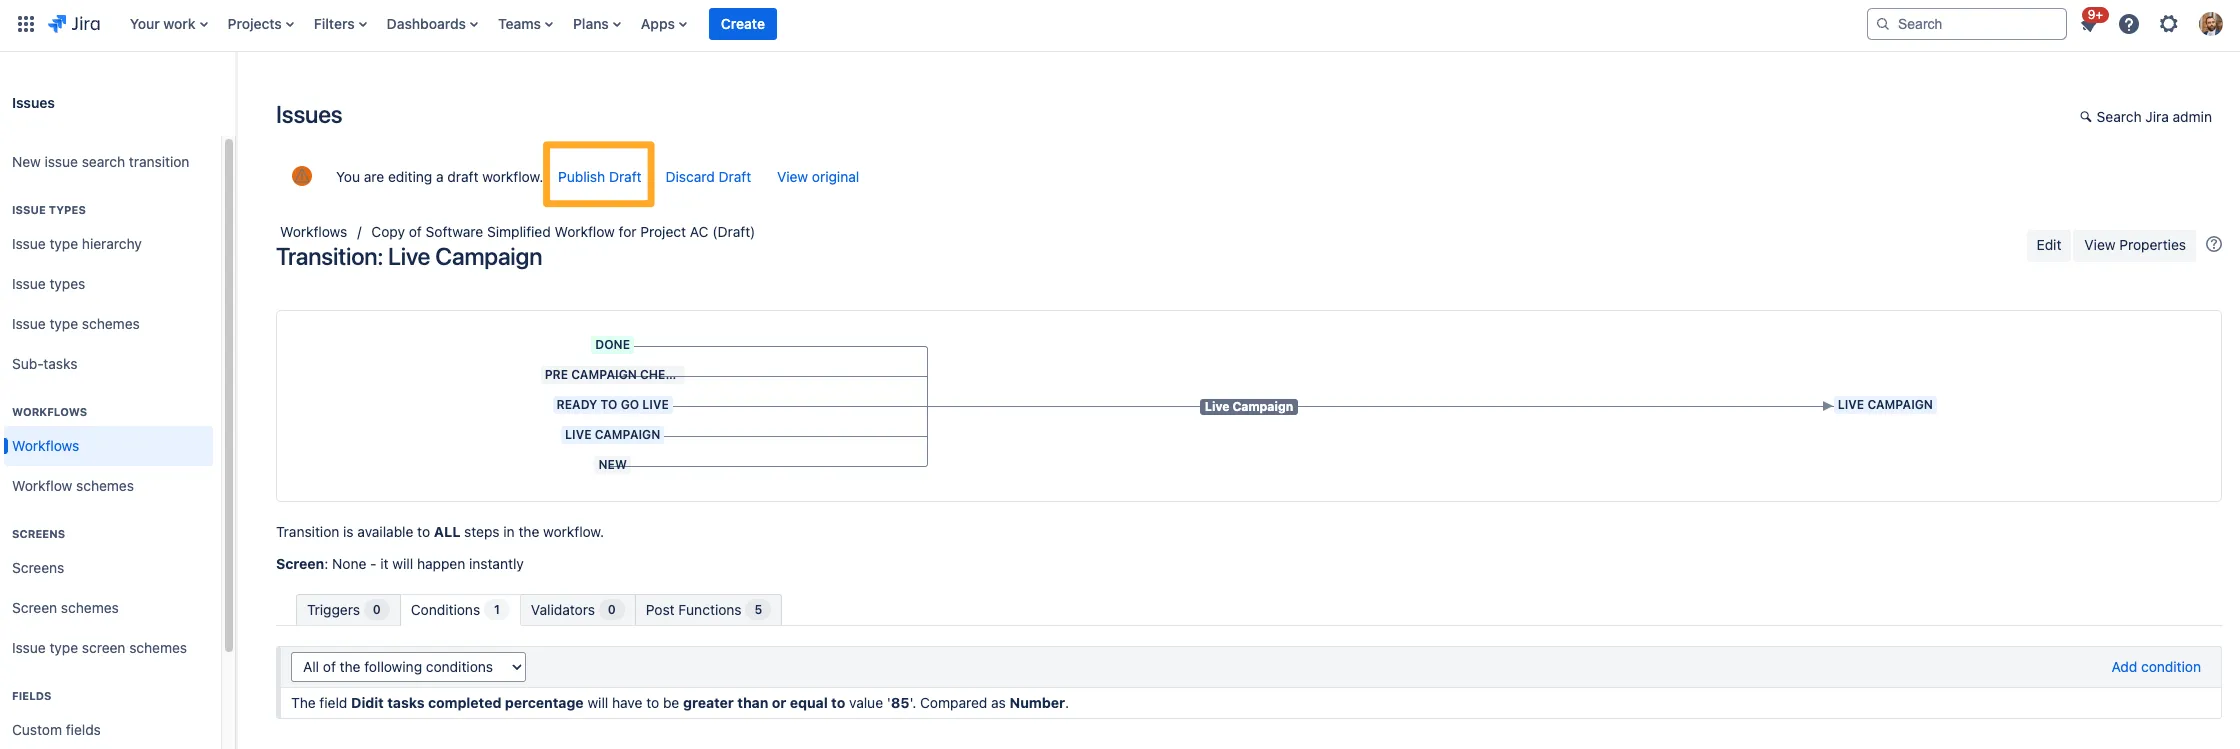The width and height of the screenshot is (2240, 749).
Task: Click the View Properties button
Action: 2135,245
